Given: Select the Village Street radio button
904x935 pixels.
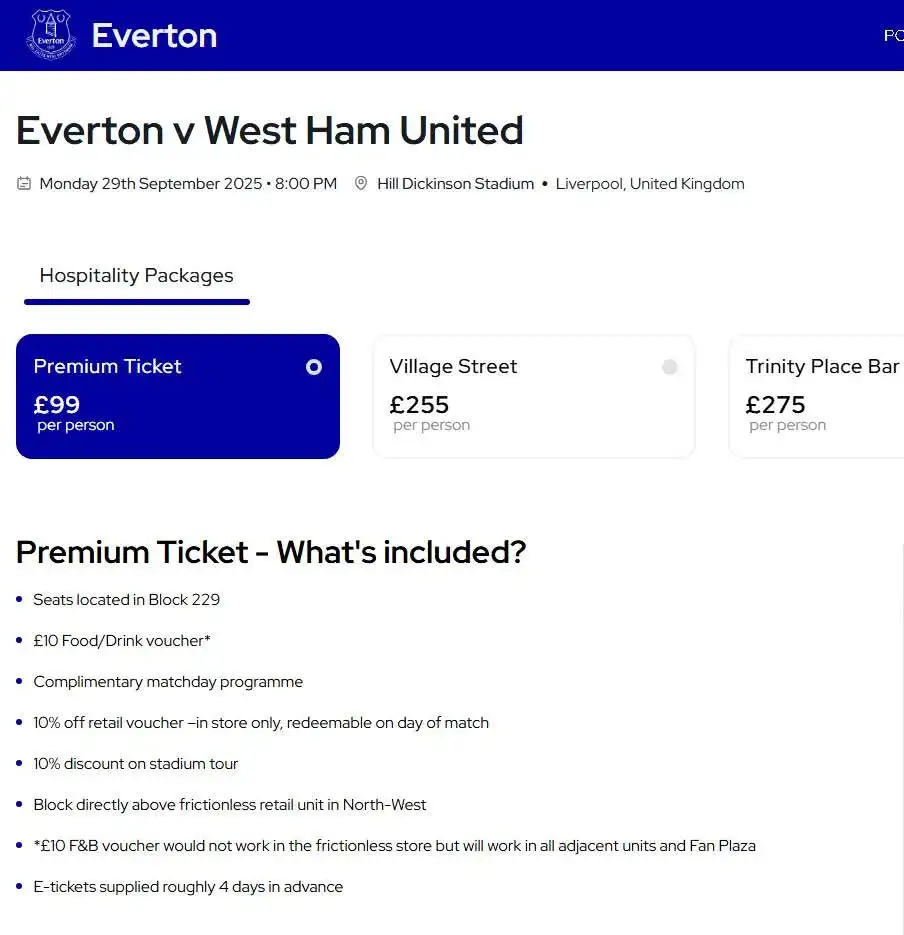Looking at the screenshot, I should pyautogui.click(x=670, y=367).
